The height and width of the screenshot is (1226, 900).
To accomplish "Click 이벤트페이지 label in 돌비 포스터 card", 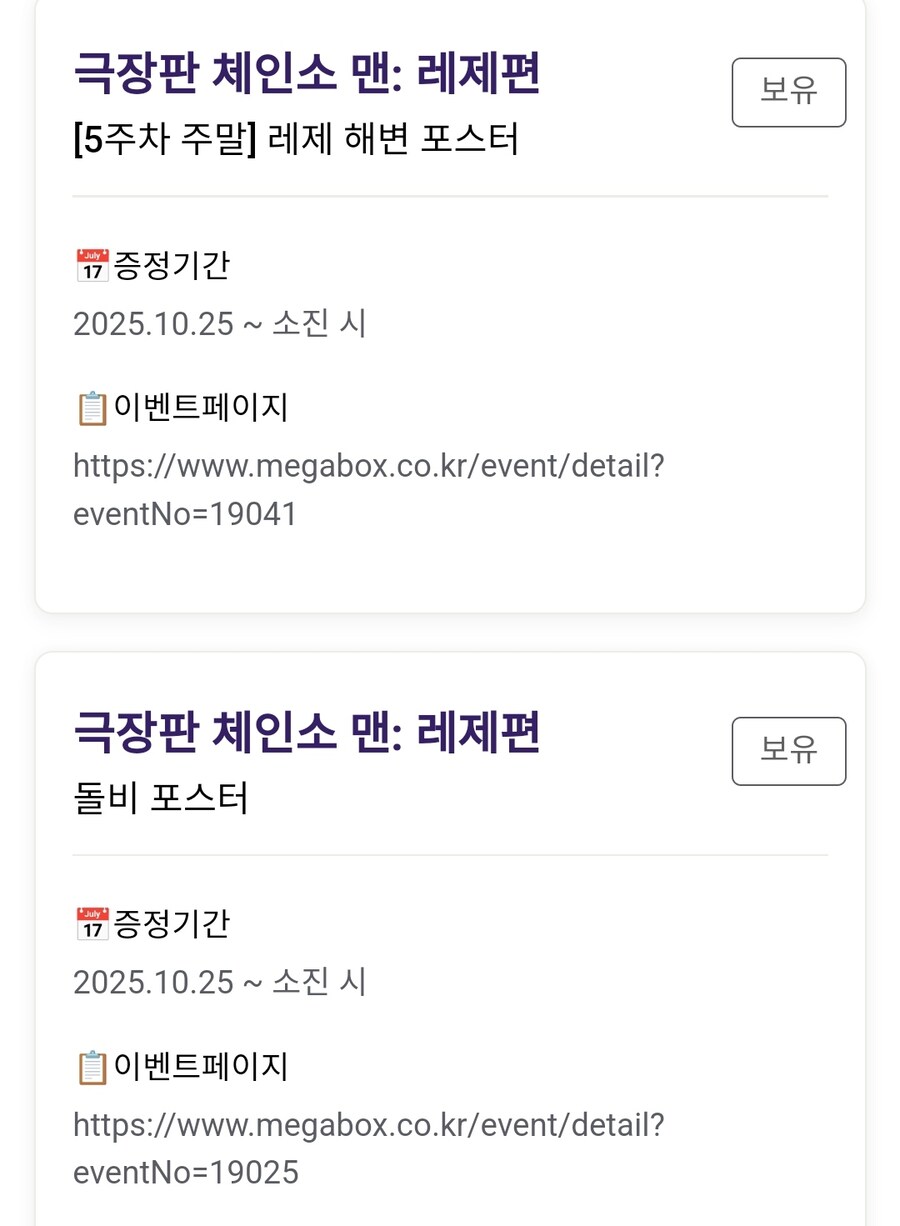I will pyautogui.click(x=201, y=1067).
